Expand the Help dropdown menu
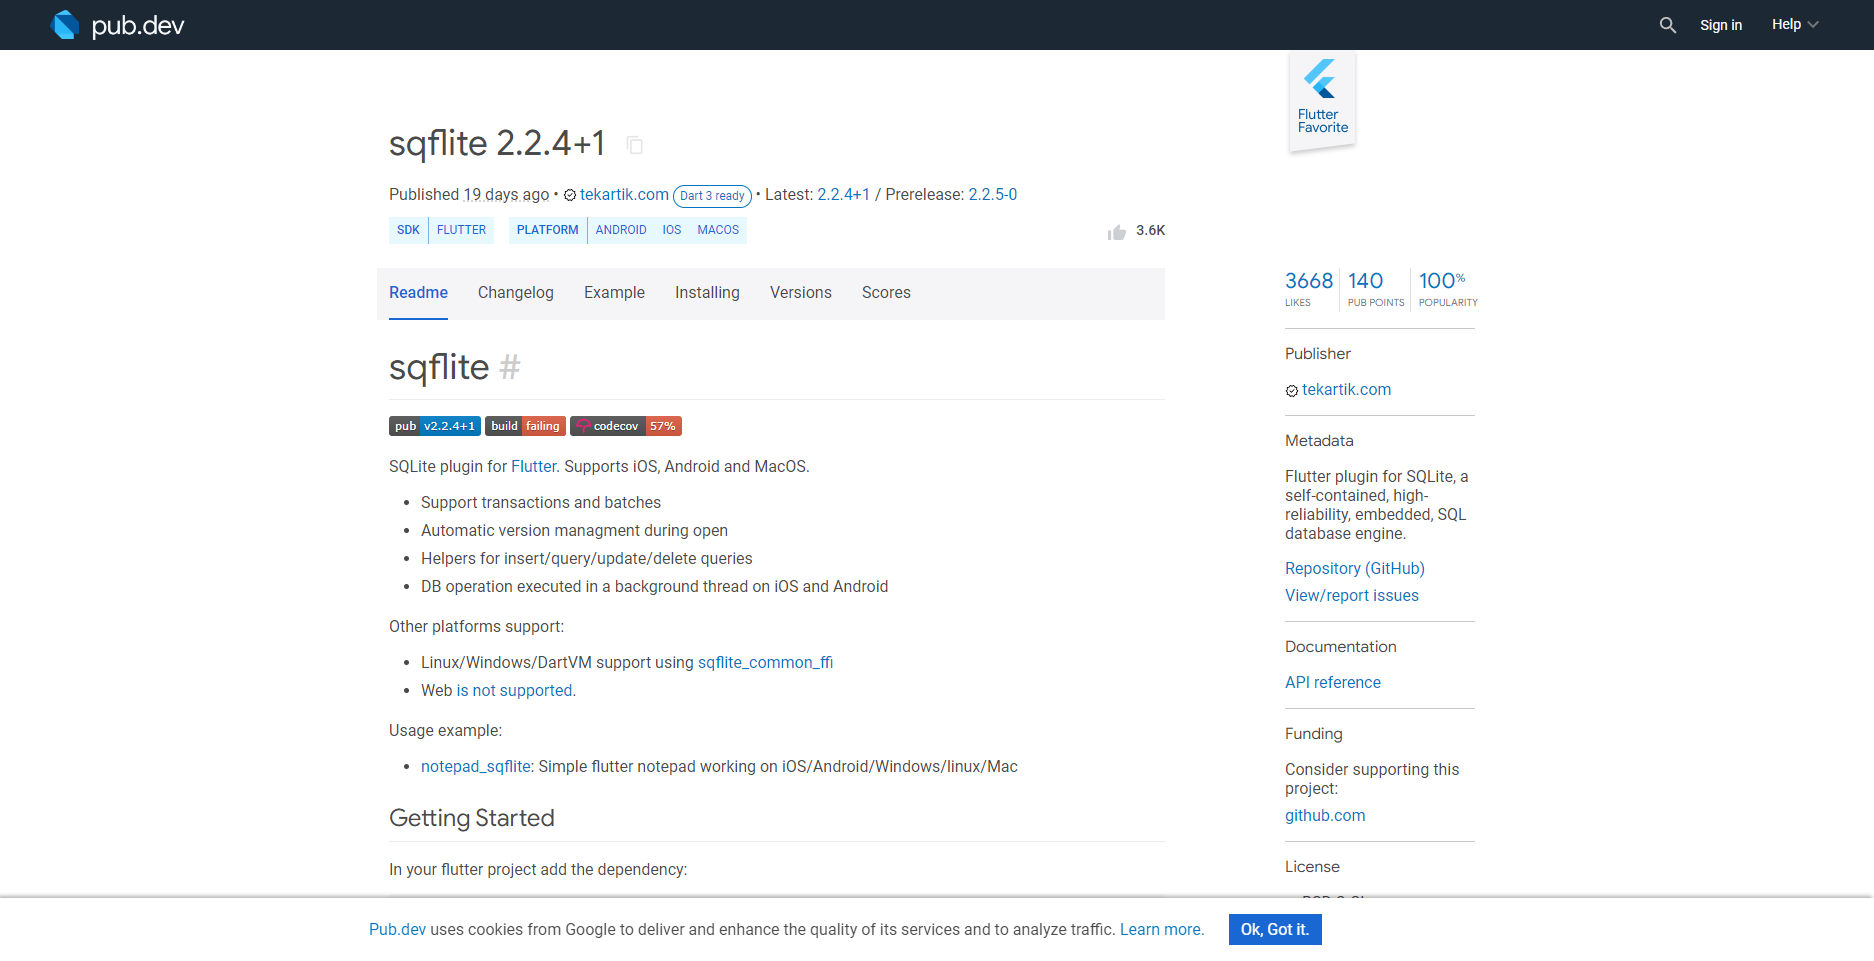1874x961 pixels. coord(1795,25)
